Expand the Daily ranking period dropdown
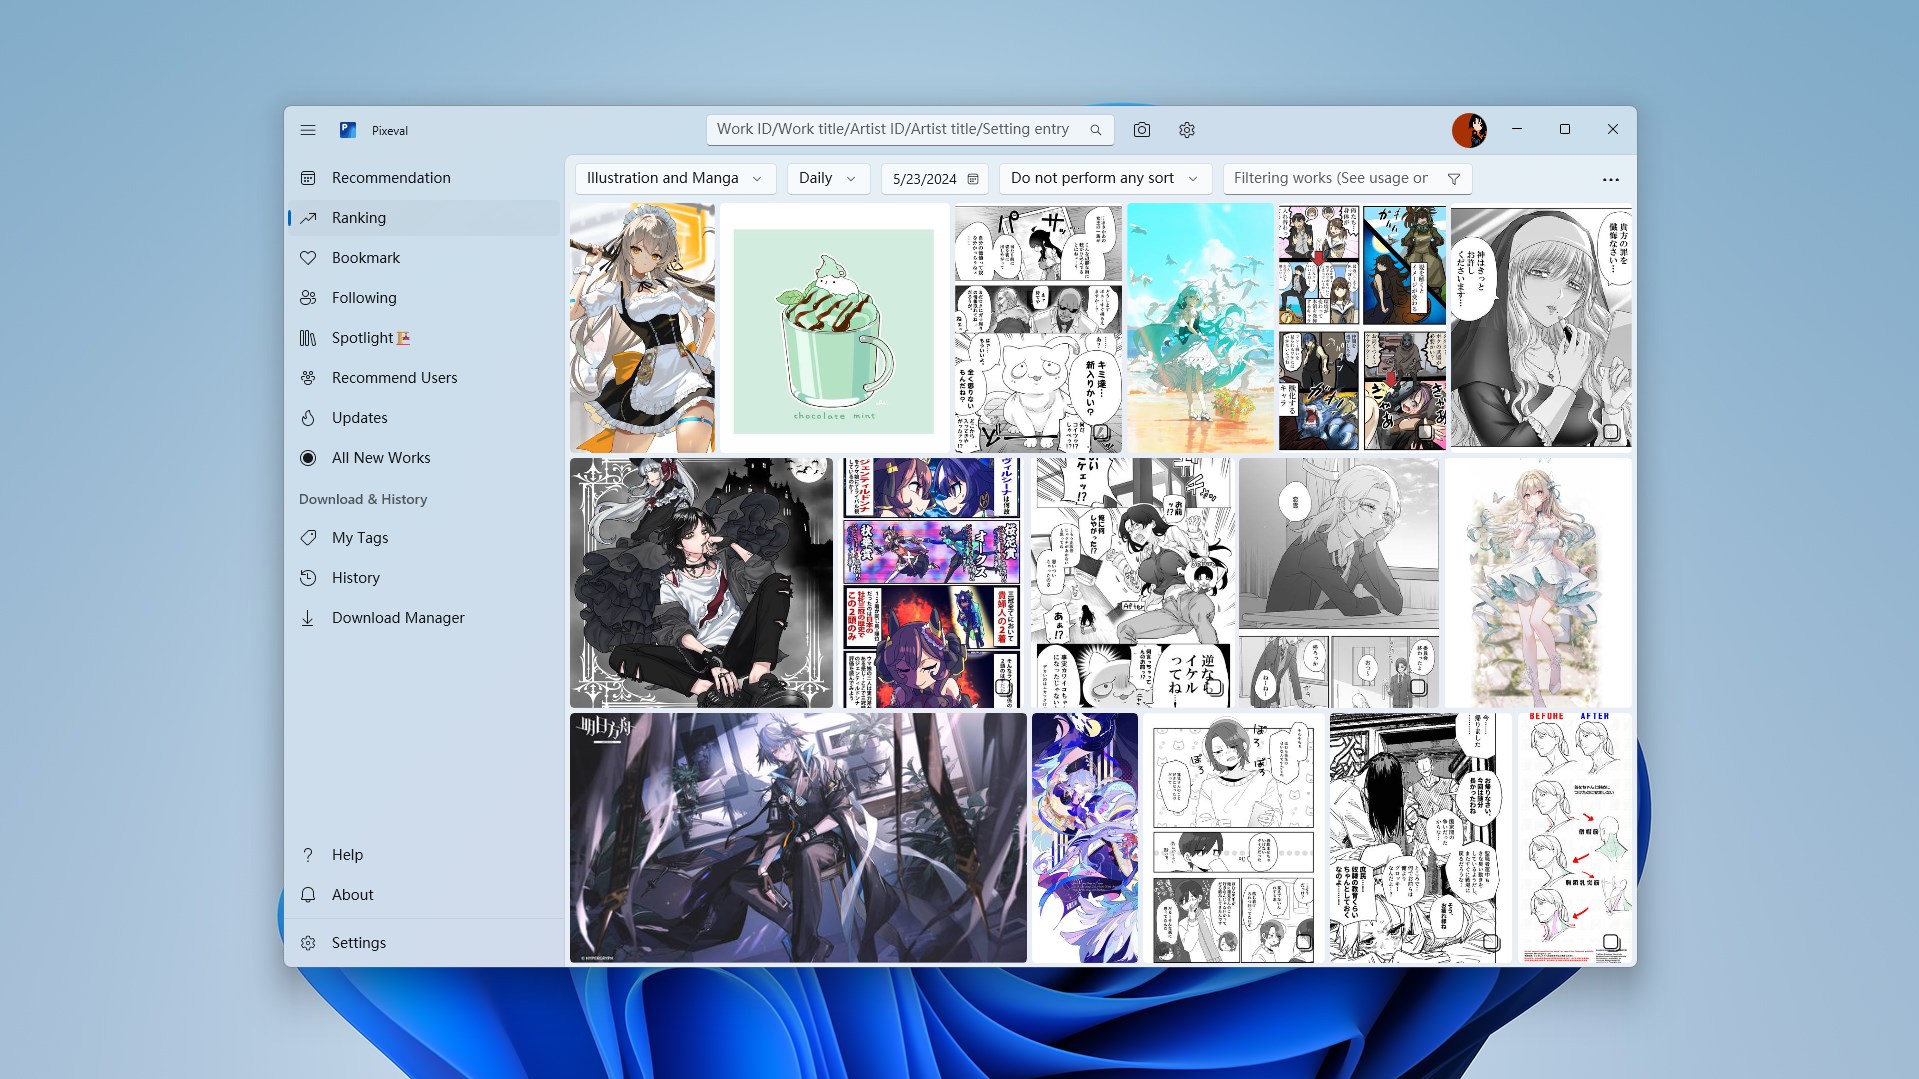 pos(827,178)
